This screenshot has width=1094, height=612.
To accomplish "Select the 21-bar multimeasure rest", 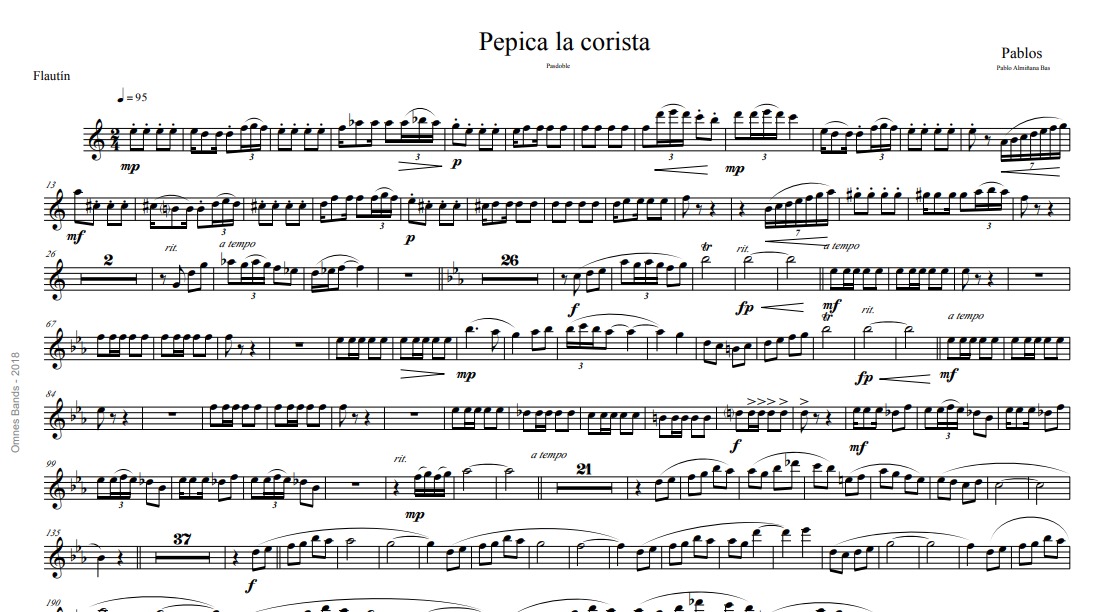I will click(x=583, y=478).
